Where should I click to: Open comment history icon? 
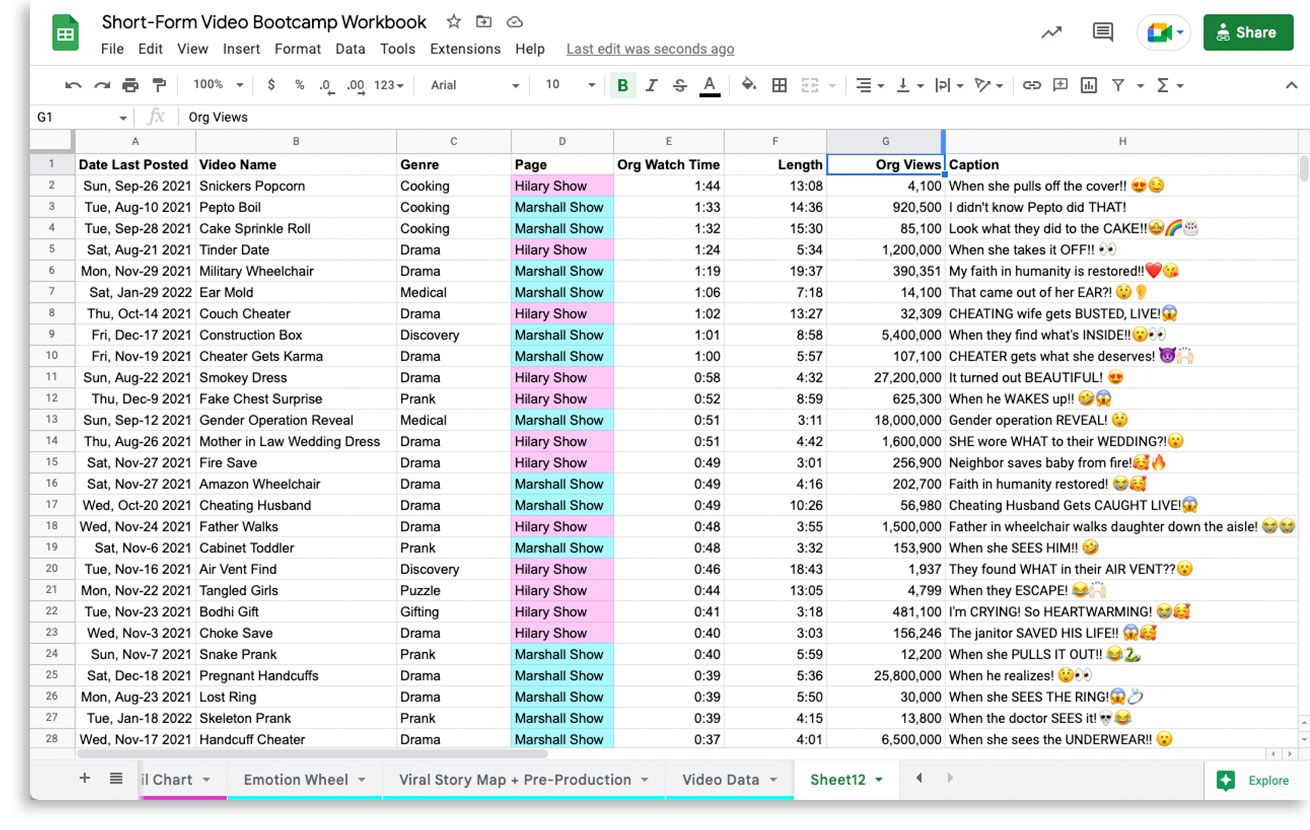(x=1102, y=32)
